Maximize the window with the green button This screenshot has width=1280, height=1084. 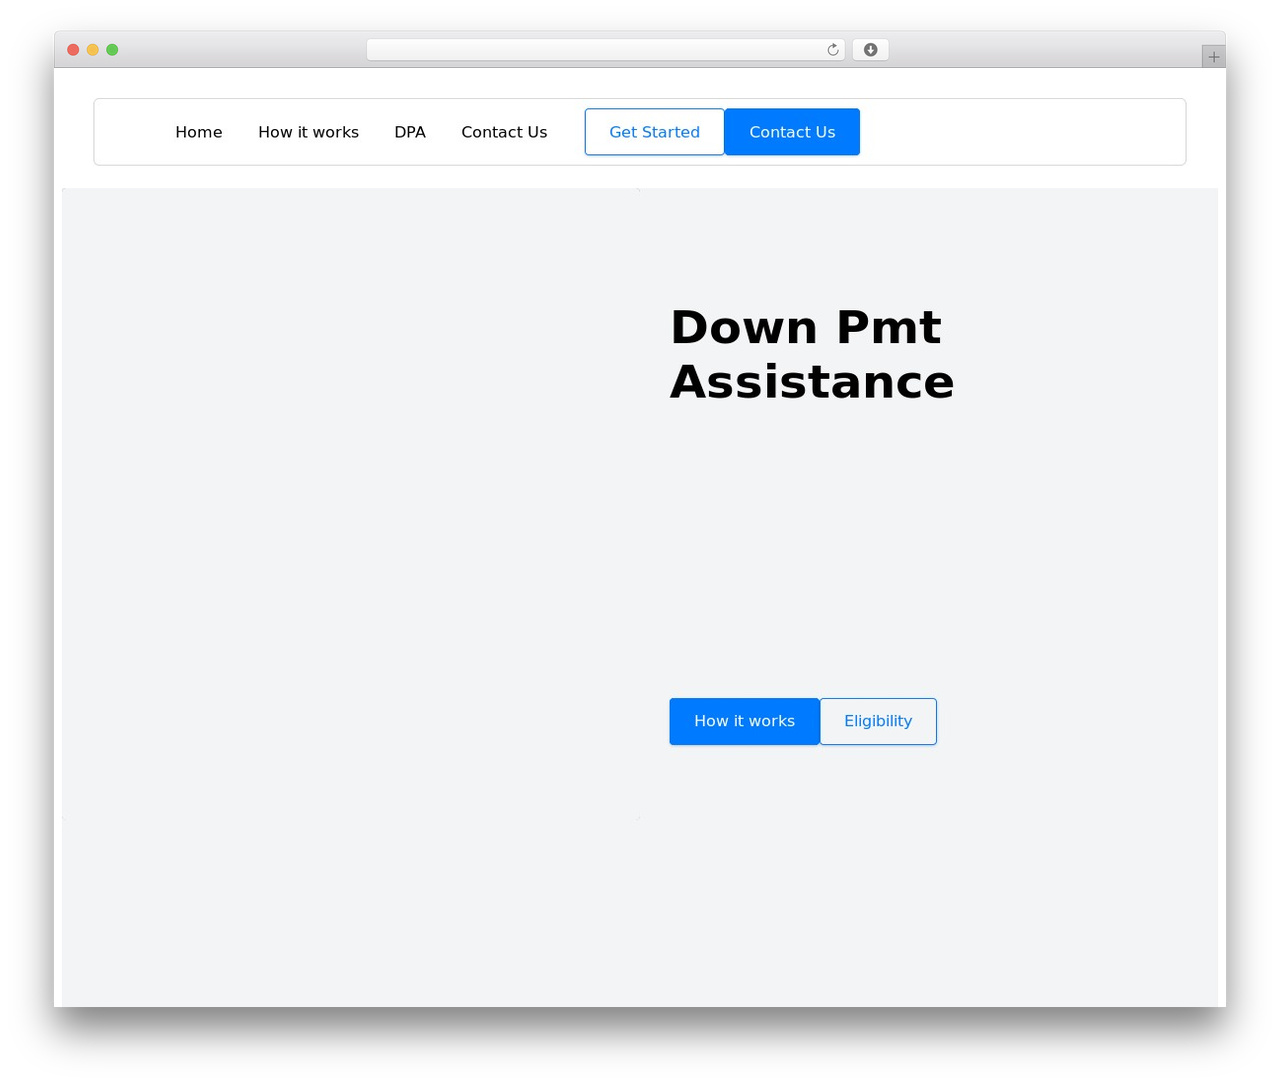[112, 50]
